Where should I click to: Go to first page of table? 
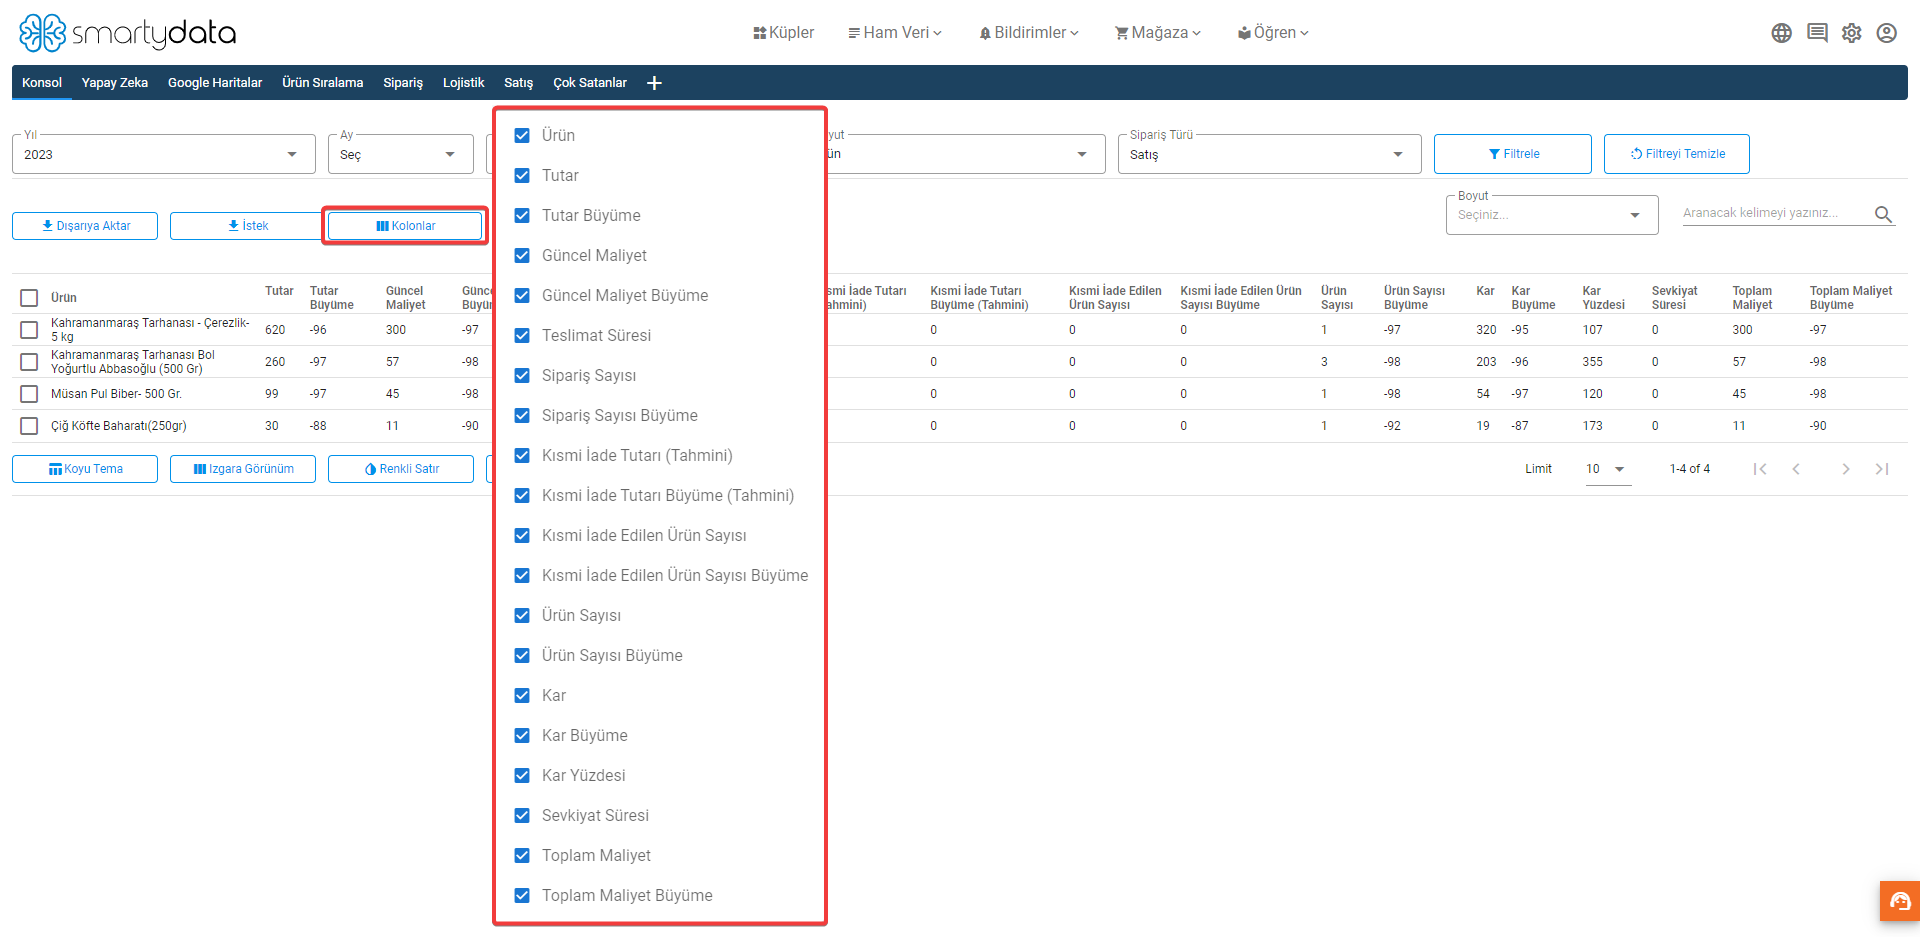point(1760,469)
